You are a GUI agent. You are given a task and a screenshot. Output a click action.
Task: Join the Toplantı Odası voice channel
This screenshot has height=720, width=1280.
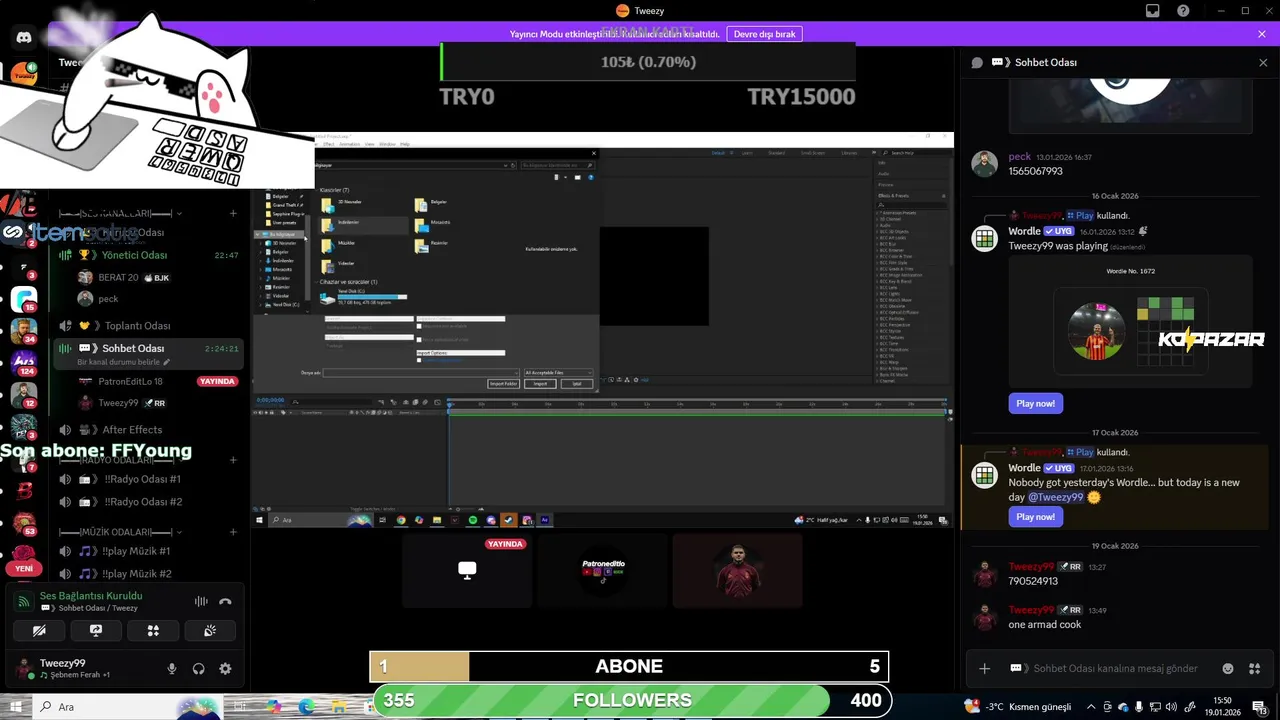(148, 325)
